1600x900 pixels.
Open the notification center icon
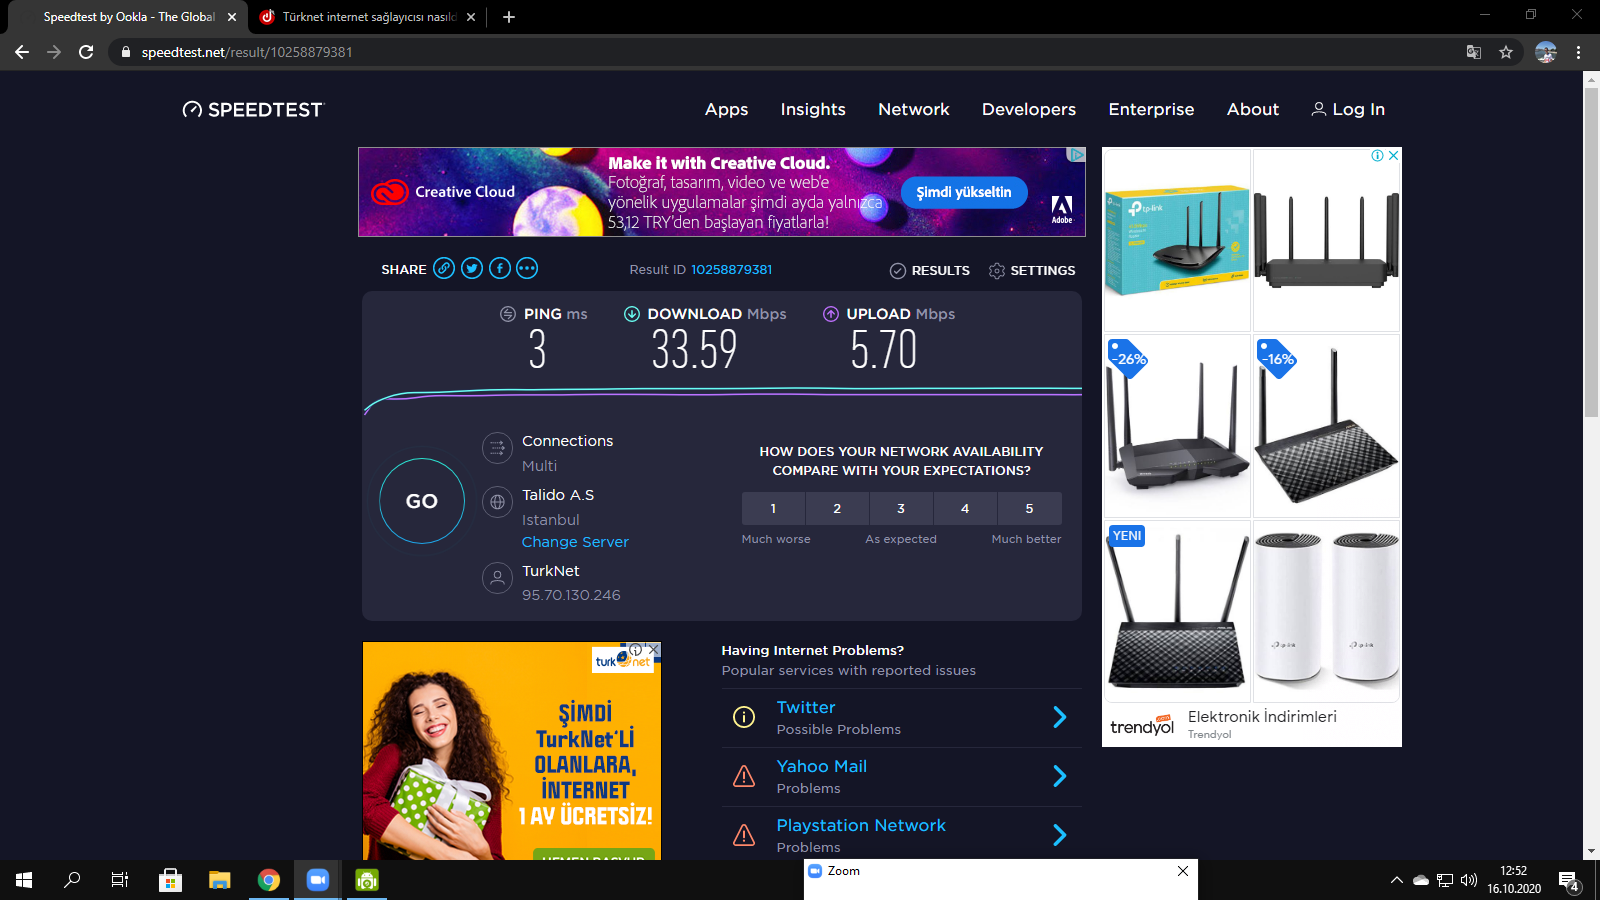pyautogui.click(x=1568, y=881)
